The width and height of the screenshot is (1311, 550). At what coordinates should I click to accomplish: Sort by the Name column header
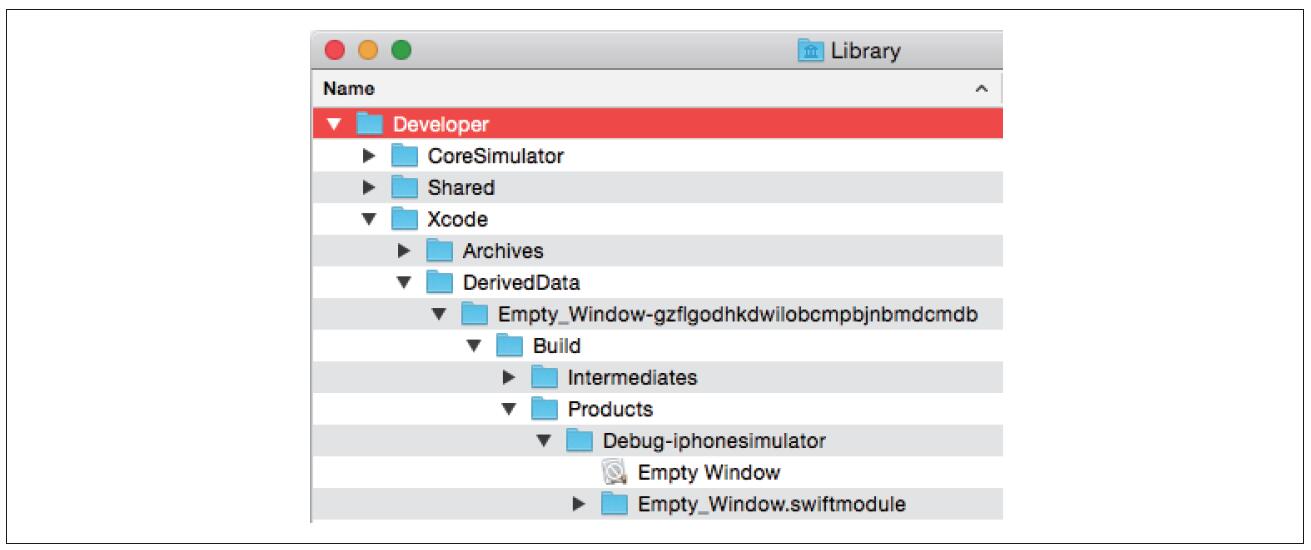(349, 89)
